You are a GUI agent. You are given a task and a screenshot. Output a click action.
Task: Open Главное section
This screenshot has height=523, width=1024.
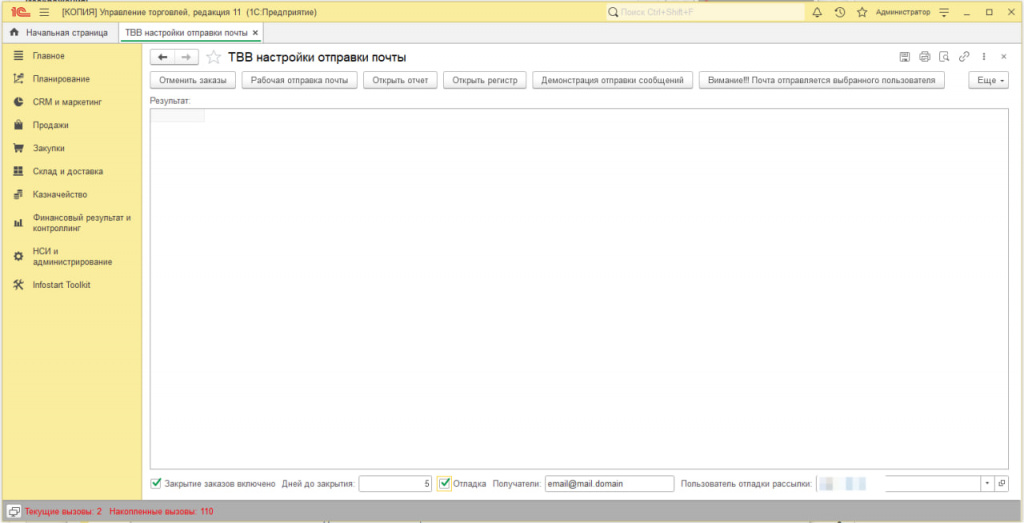click(48, 55)
